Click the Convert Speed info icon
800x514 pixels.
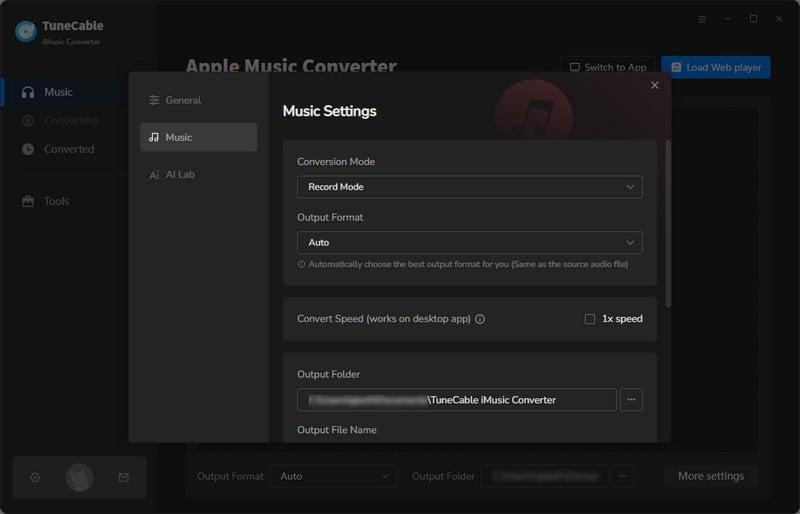pyautogui.click(x=480, y=319)
